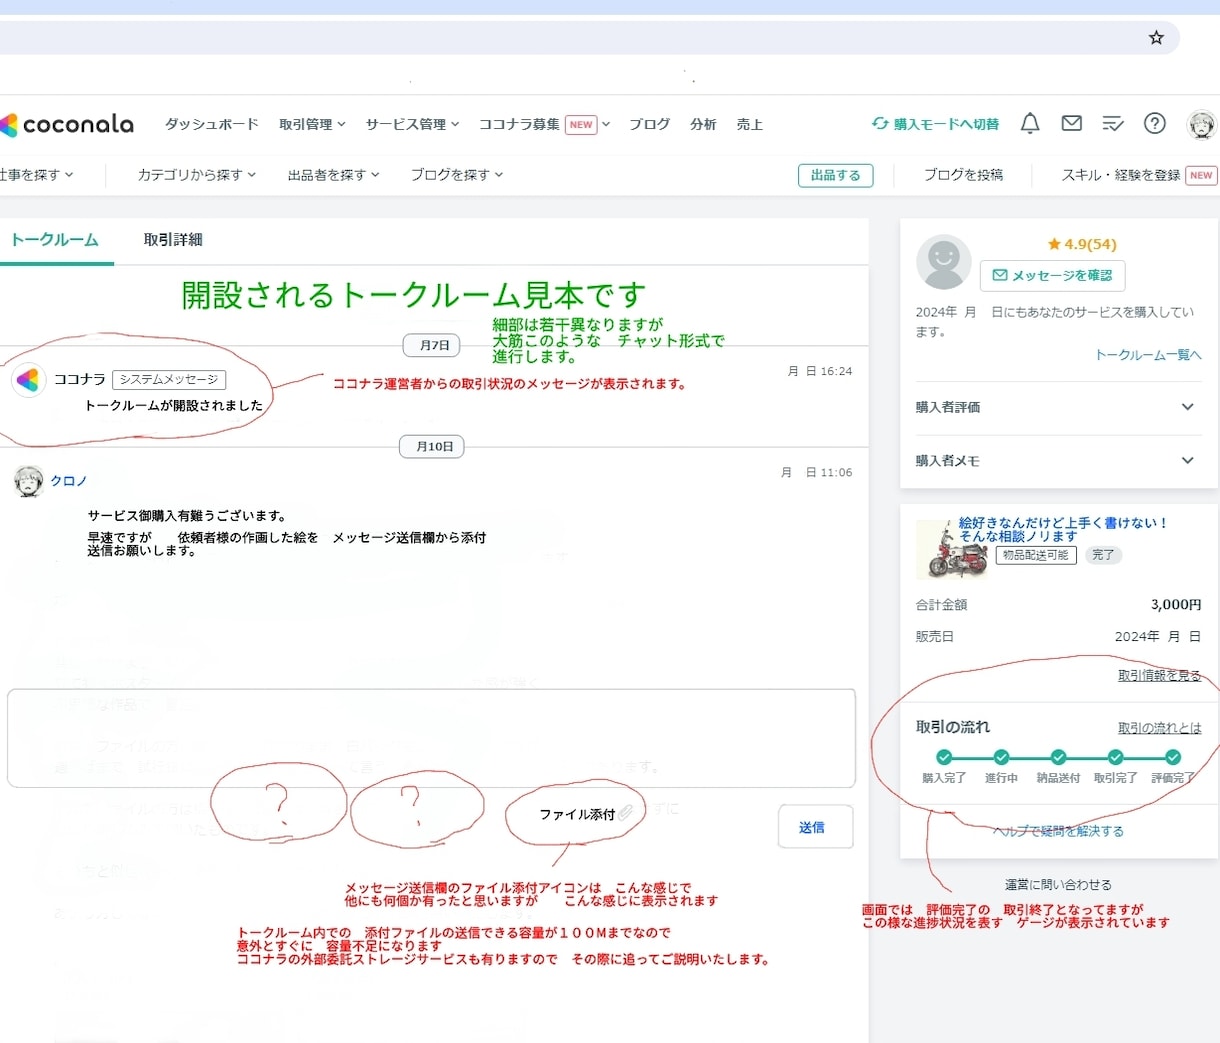Open service title 絵好きなんだけど上手く書けない

click(x=1064, y=529)
